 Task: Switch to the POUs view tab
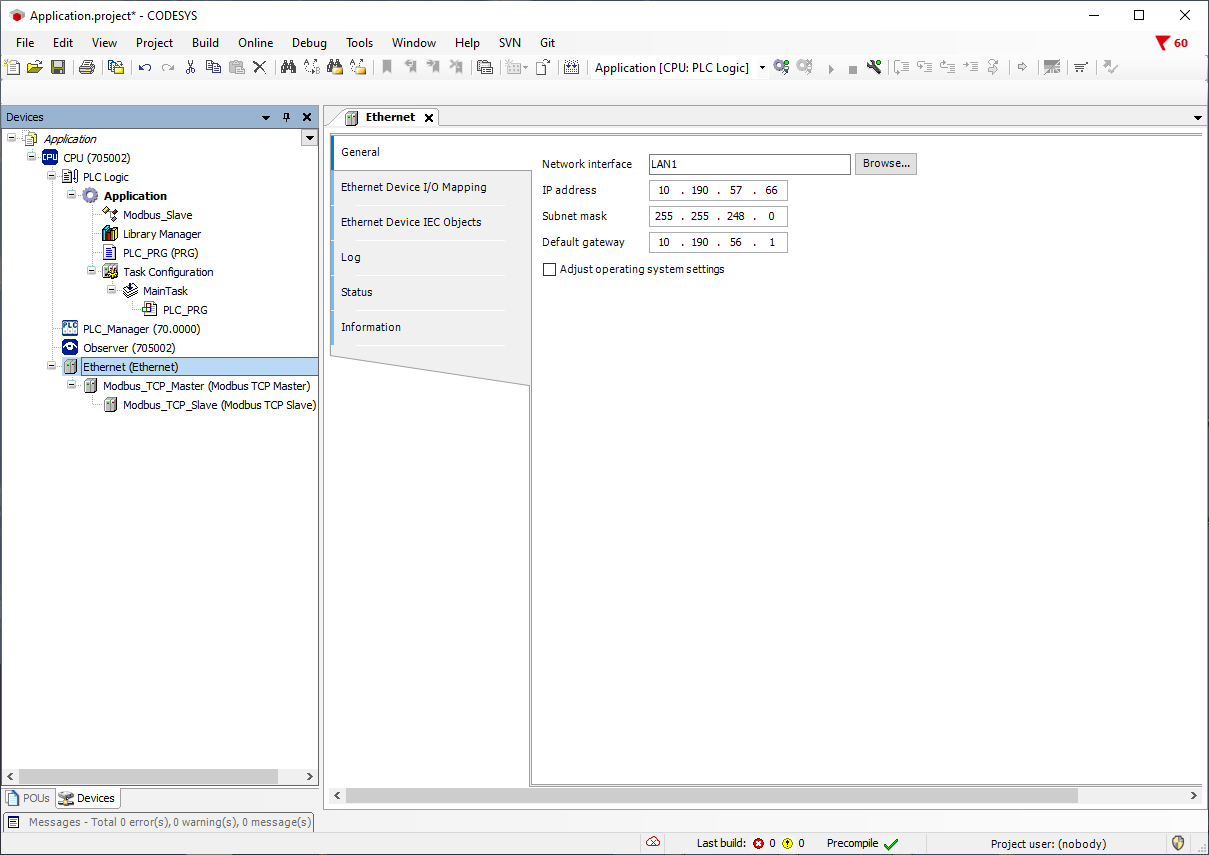[x=28, y=798]
